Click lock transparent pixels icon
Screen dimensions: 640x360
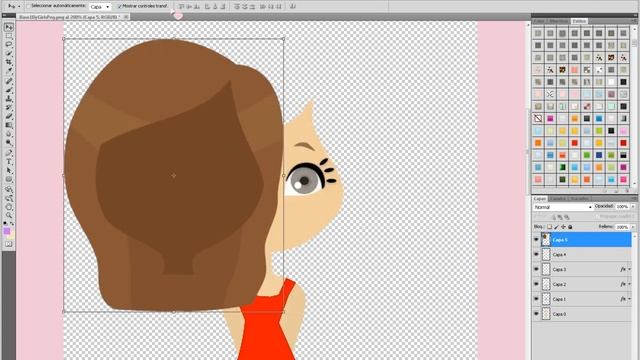pyautogui.click(x=549, y=227)
